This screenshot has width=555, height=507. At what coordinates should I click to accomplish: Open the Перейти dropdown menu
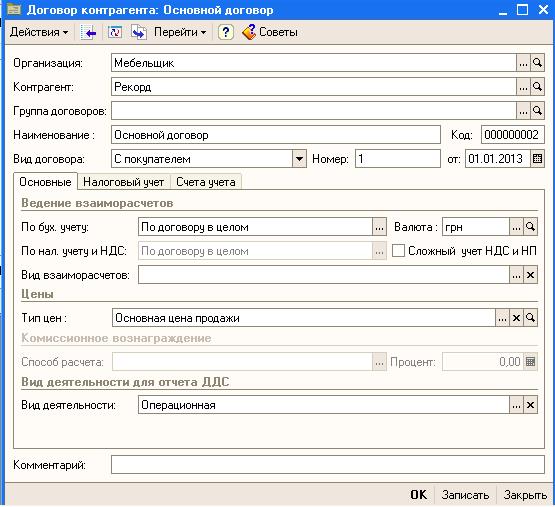coord(180,32)
